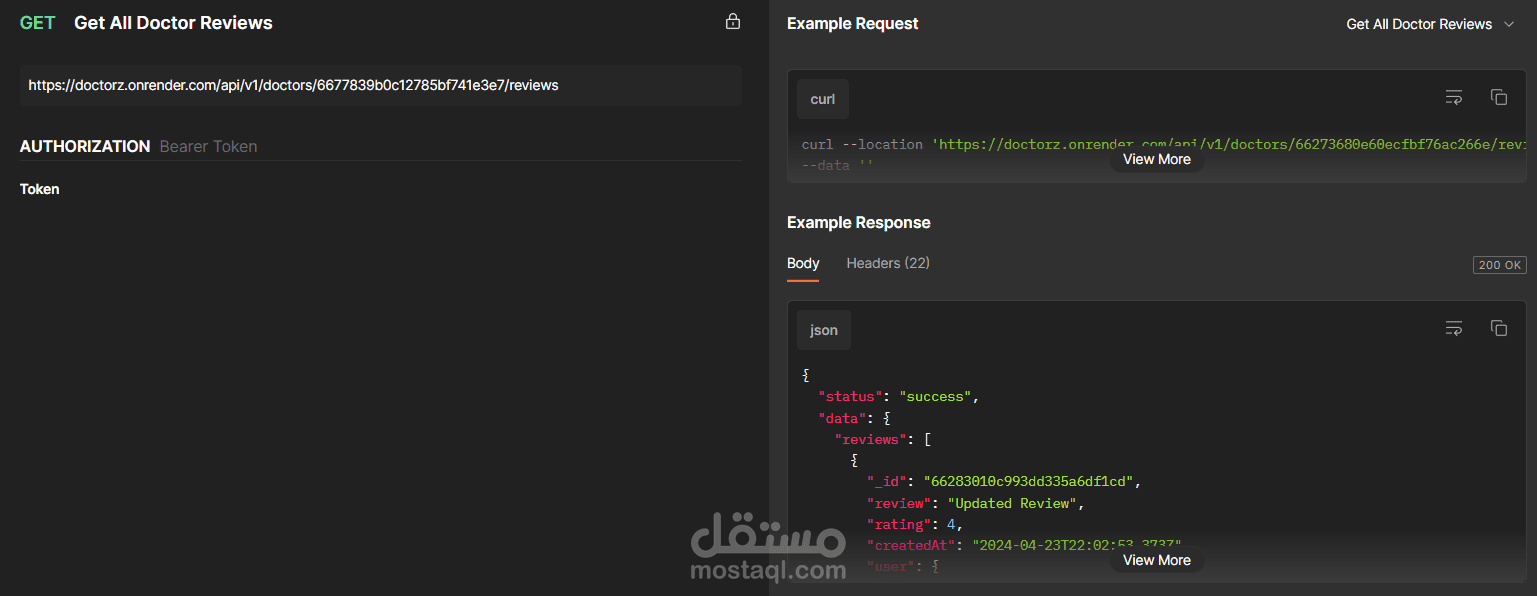Click the Example Response heading
Viewport: 1537px width, 596px height.
859,223
